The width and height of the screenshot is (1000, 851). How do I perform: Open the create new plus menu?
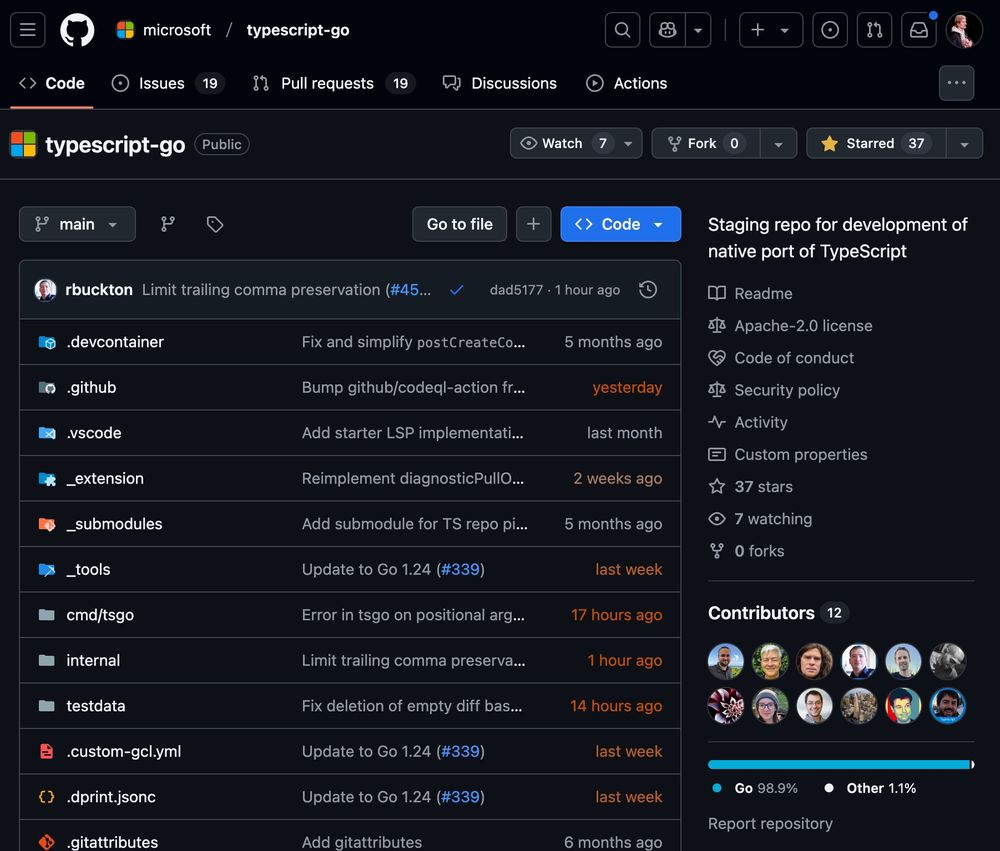[x=770, y=30]
